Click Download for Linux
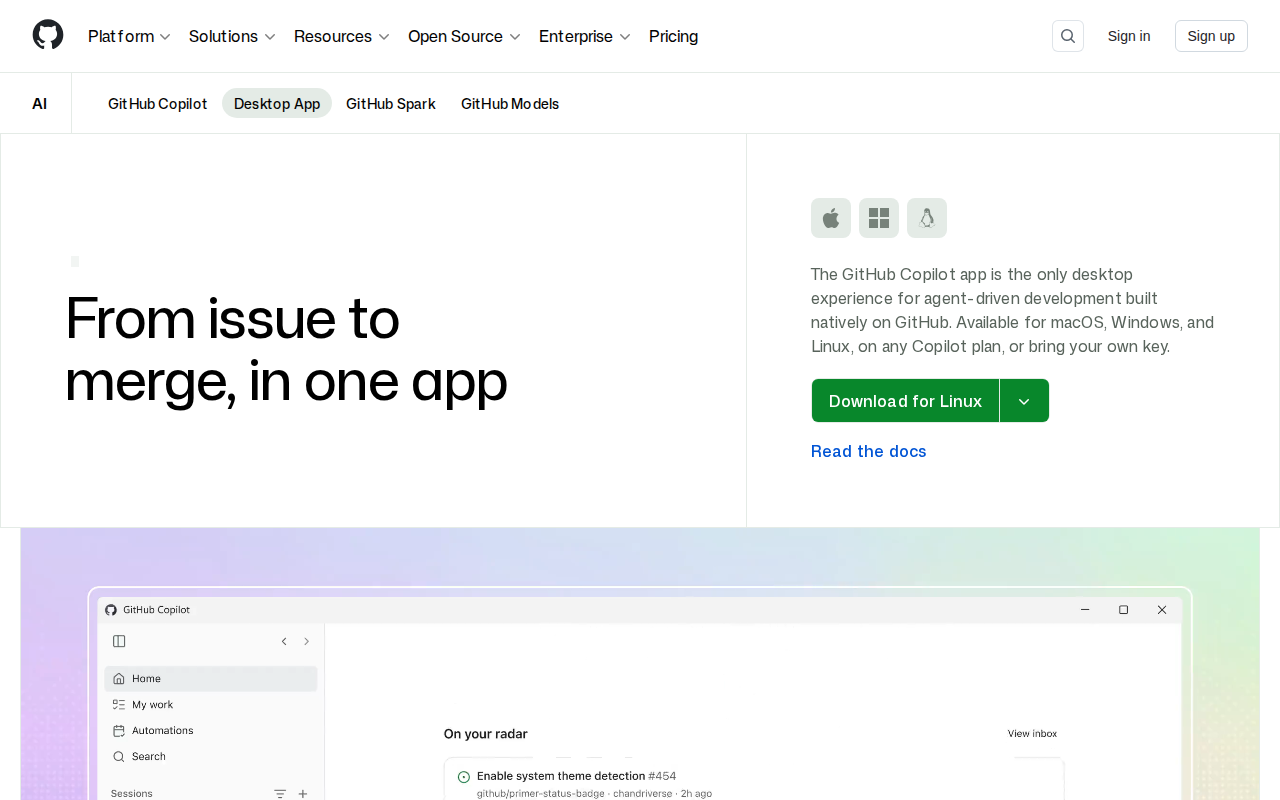The height and width of the screenshot is (800, 1280). tap(905, 401)
